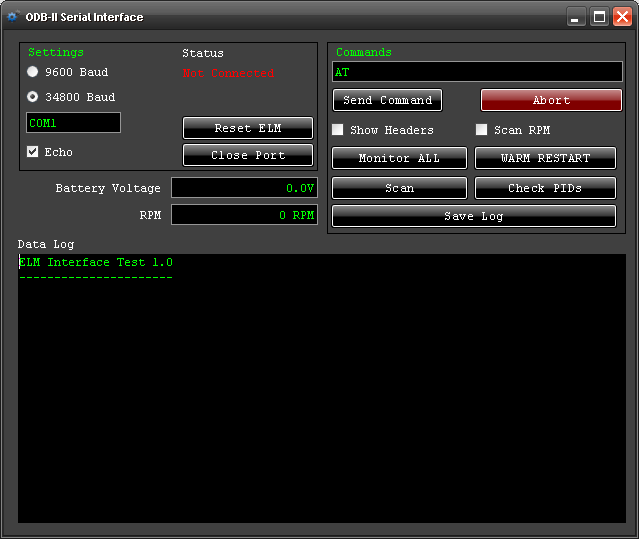This screenshot has width=639, height=539.
Task: Minimize the ODB-II Serial Interface window
Action: tap(575, 17)
